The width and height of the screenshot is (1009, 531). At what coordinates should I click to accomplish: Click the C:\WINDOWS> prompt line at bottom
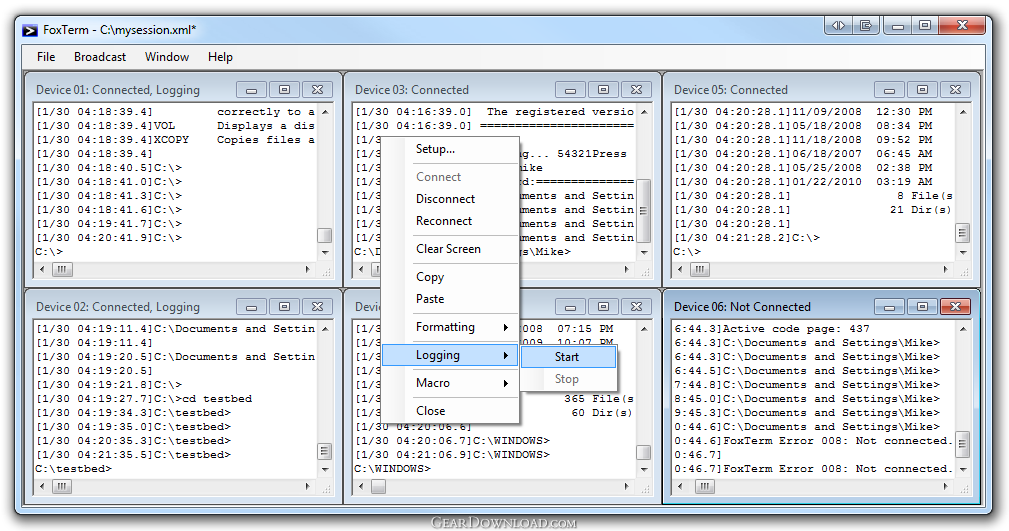coord(393,469)
